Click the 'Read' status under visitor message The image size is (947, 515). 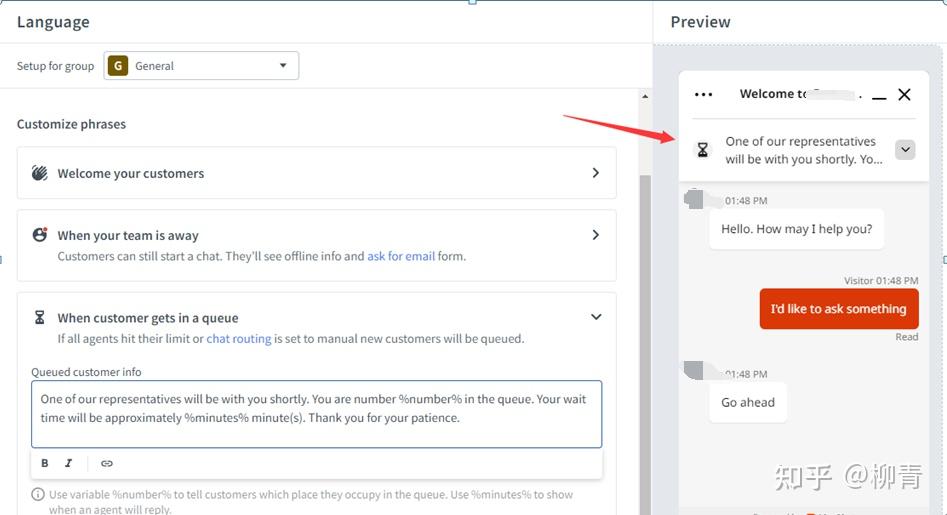(907, 337)
